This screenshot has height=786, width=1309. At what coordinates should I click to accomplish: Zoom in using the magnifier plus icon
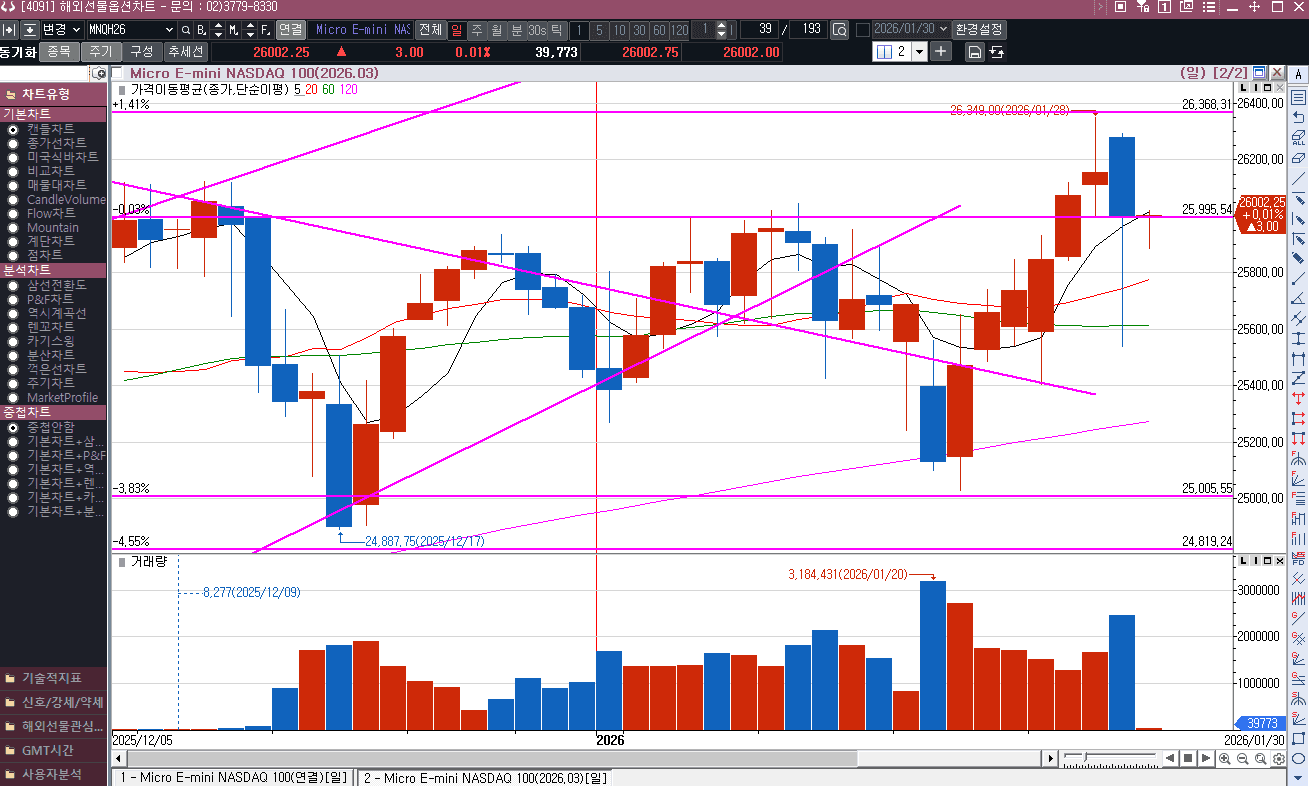click(1224, 759)
